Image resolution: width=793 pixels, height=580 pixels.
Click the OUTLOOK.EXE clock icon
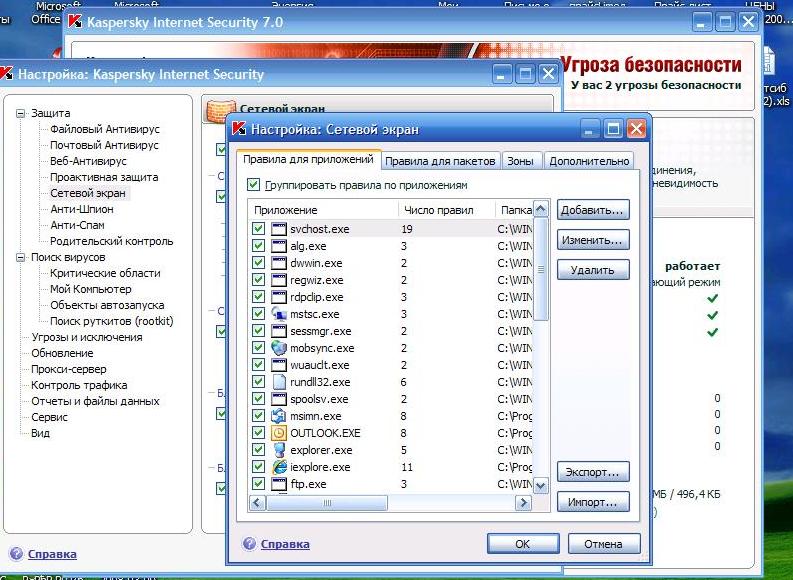(x=279, y=433)
